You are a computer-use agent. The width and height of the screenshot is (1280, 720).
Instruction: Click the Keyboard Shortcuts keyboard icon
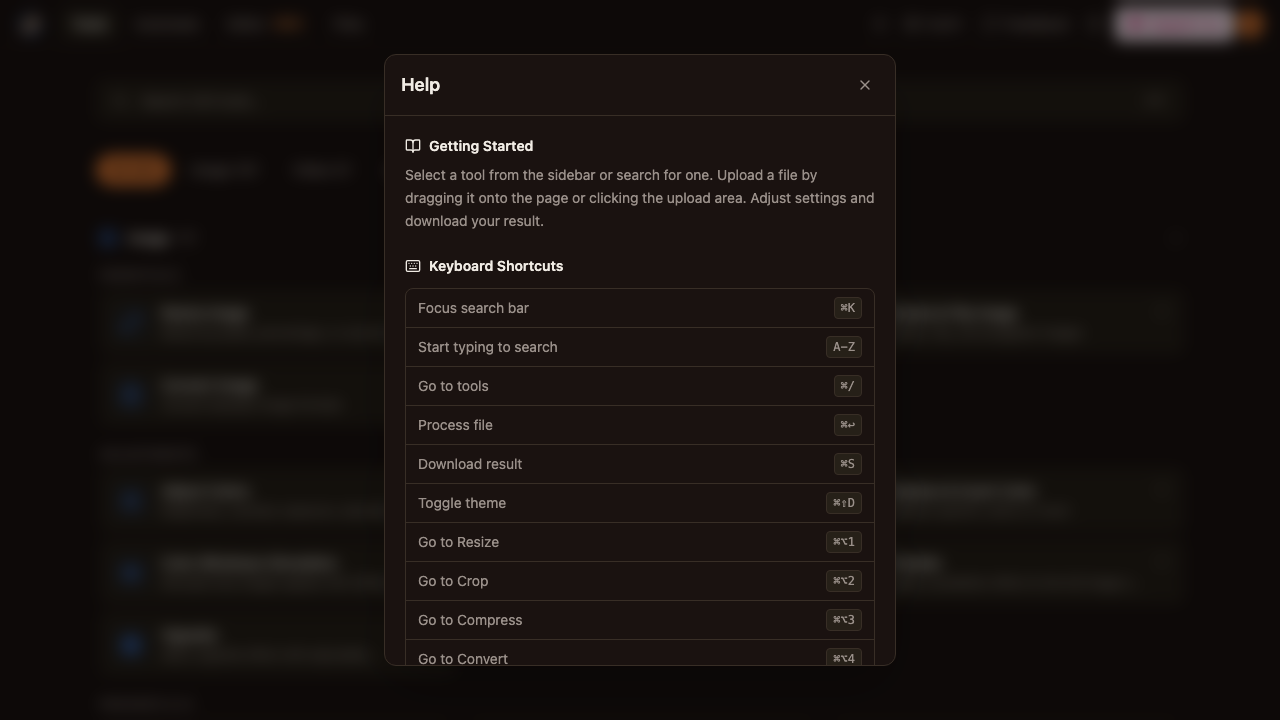(413, 266)
